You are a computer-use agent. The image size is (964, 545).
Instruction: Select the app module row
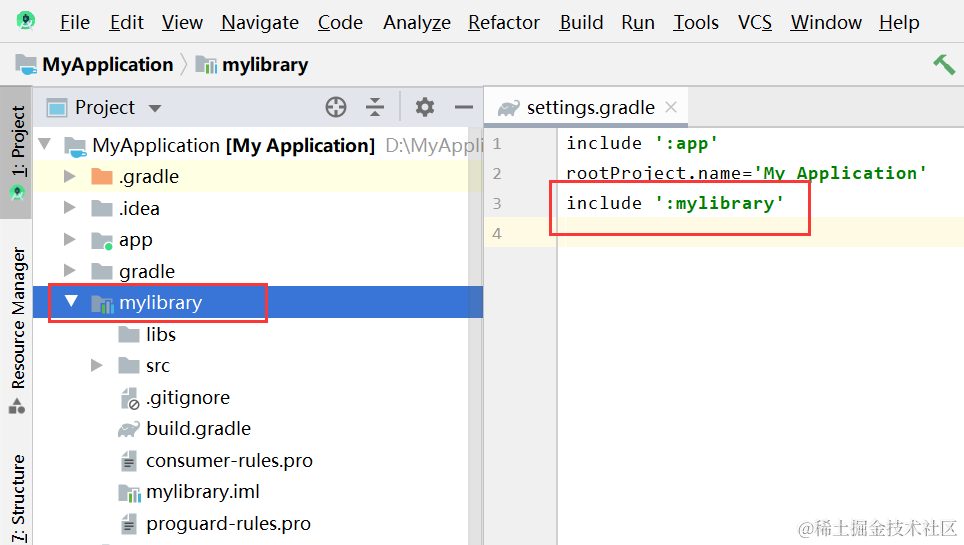tap(258, 239)
